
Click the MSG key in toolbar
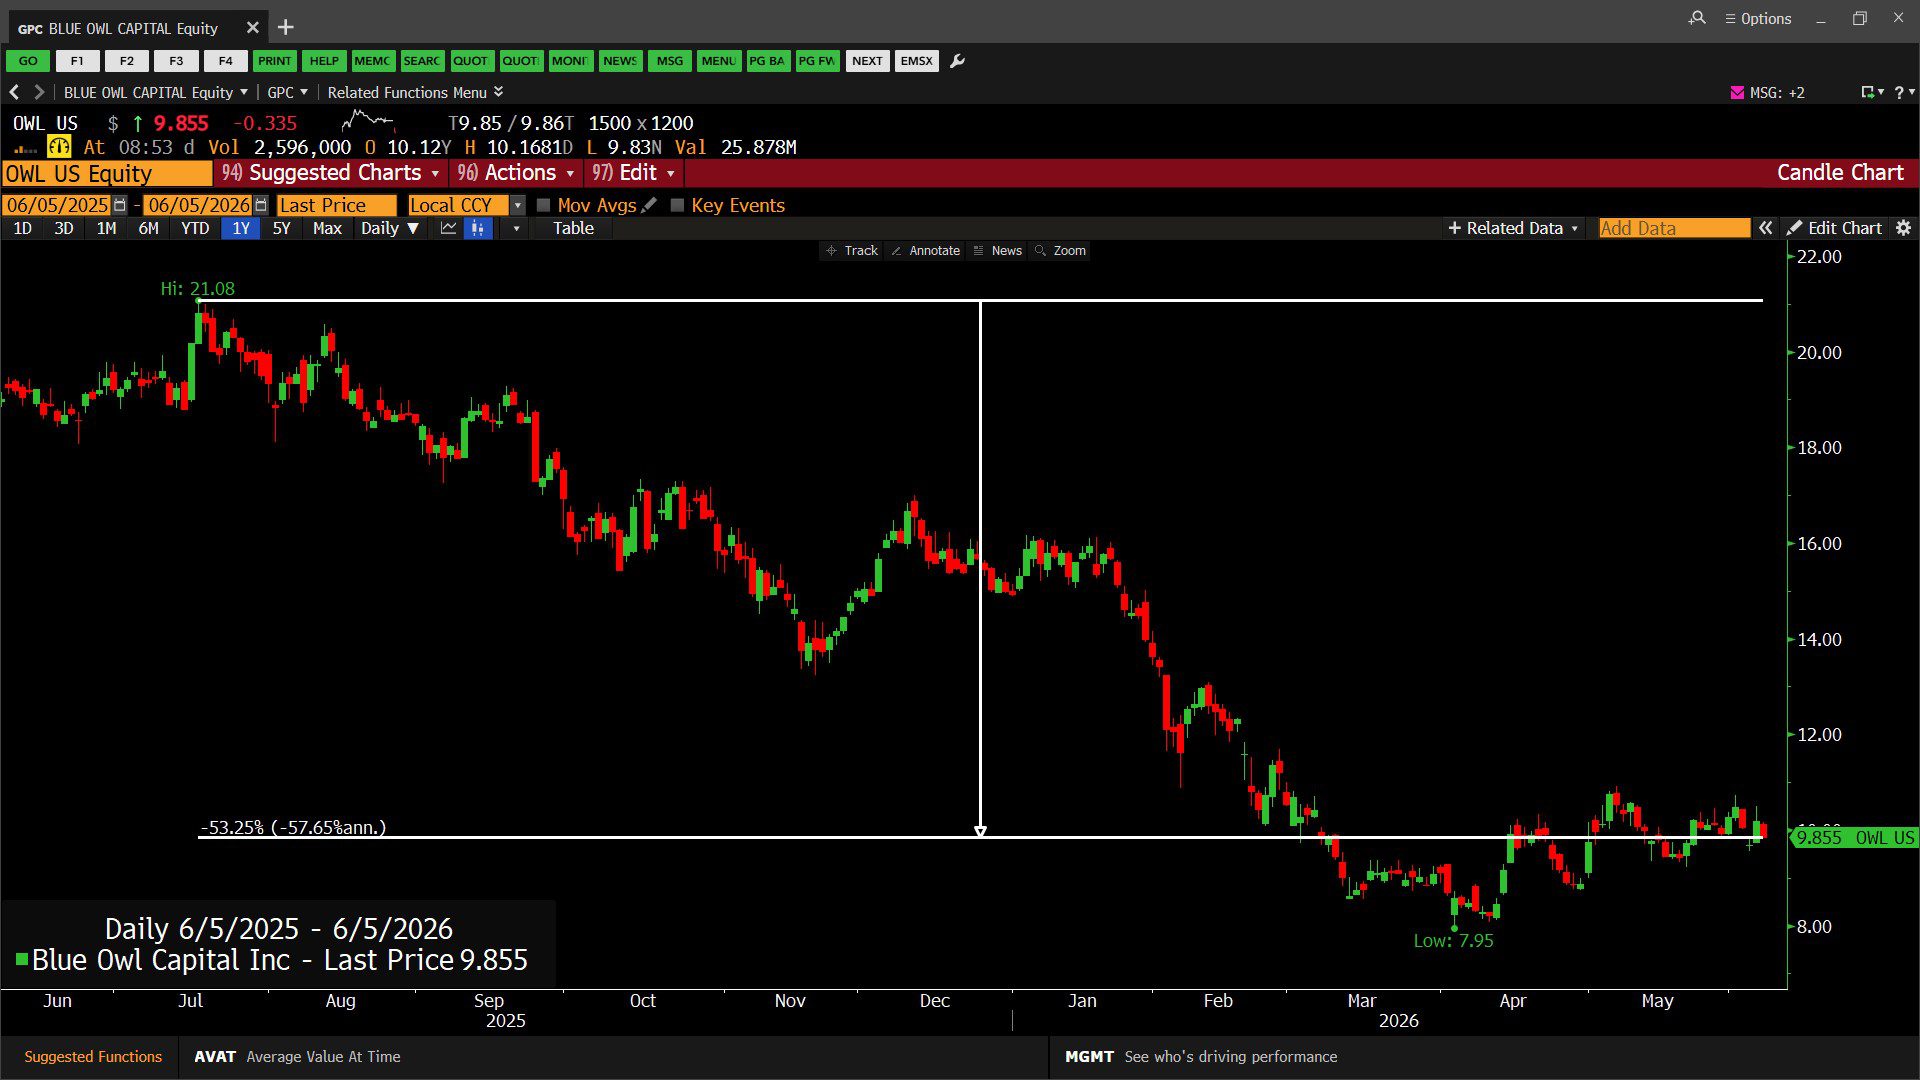click(670, 61)
